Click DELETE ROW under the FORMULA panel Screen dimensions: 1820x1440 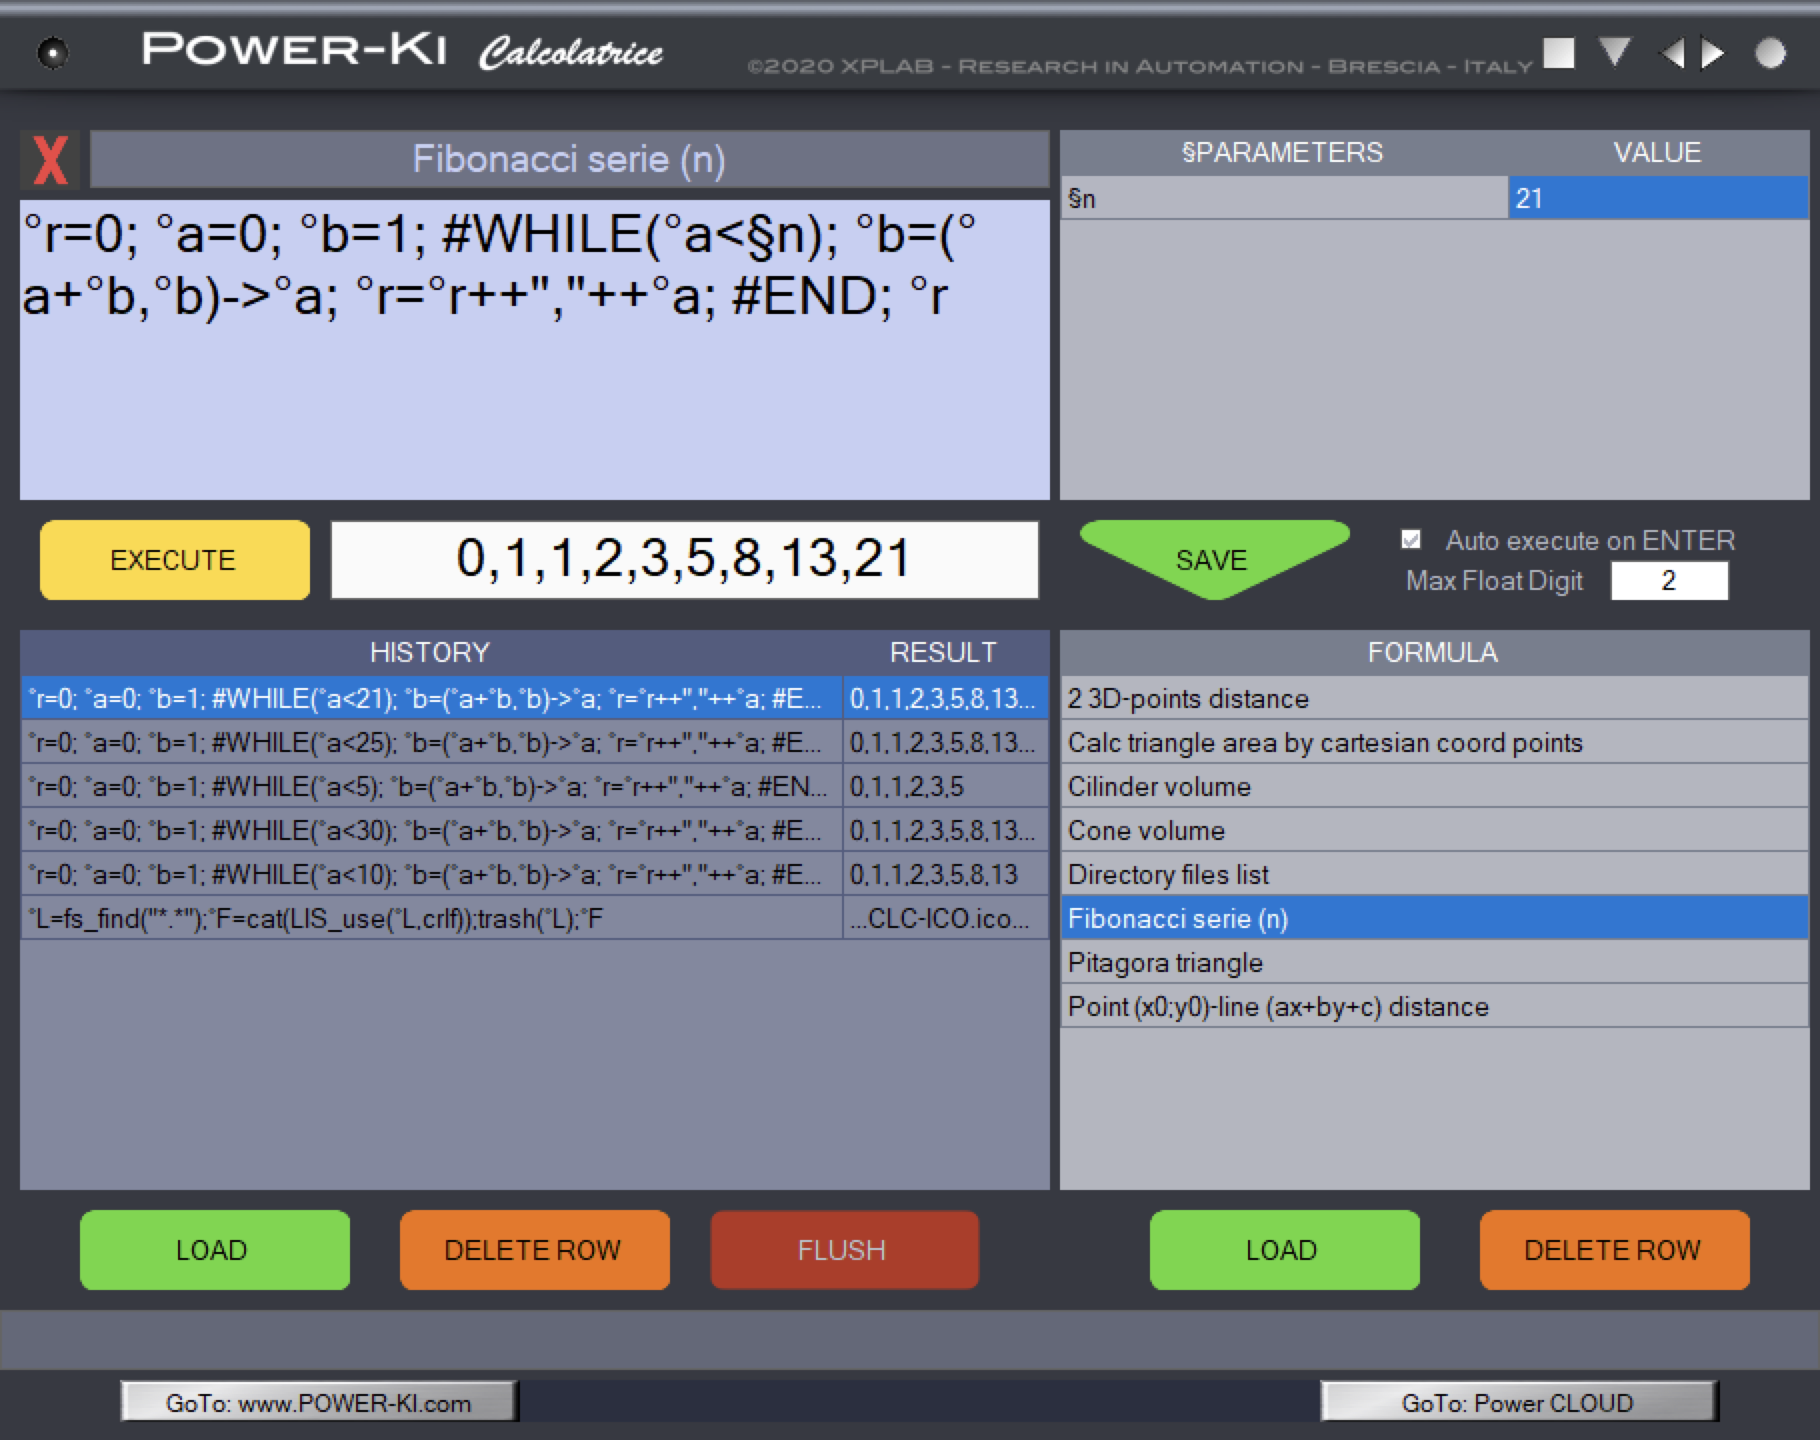pyautogui.click(x=1614, y=1250)
